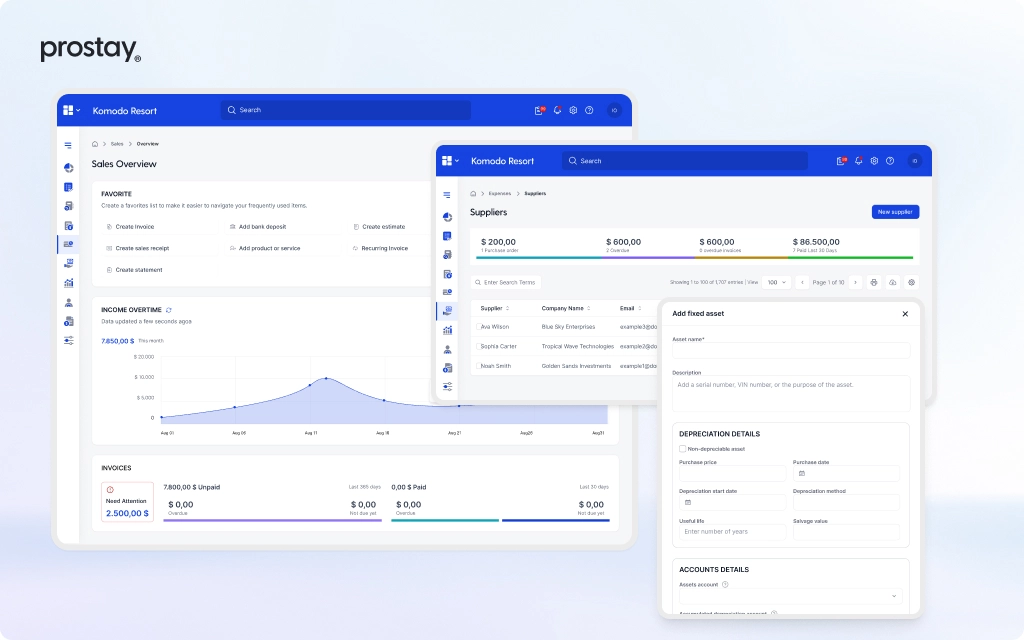This screenshot has height=640, width=1024.
Task: Open table settings gear in Suppliers panel
Action: click(911, 283)
